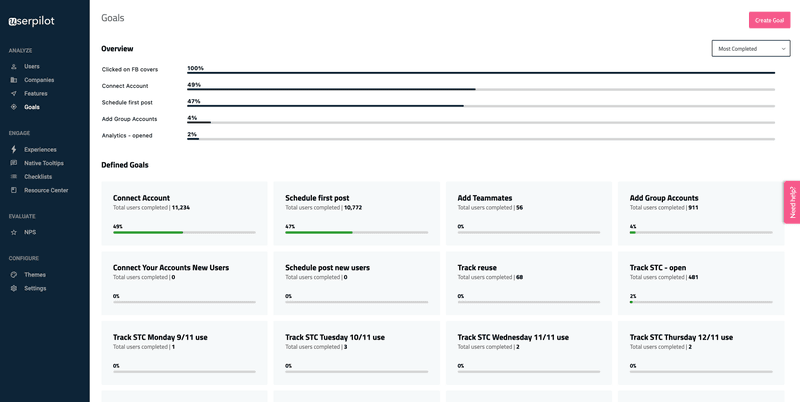Open Themes configuration
800x402 pixels.
click(x=35, y=274)
